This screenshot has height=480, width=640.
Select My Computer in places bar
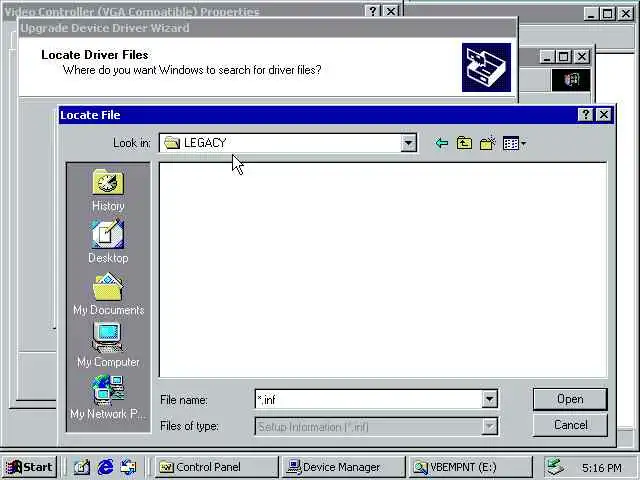tap(108, 345)
